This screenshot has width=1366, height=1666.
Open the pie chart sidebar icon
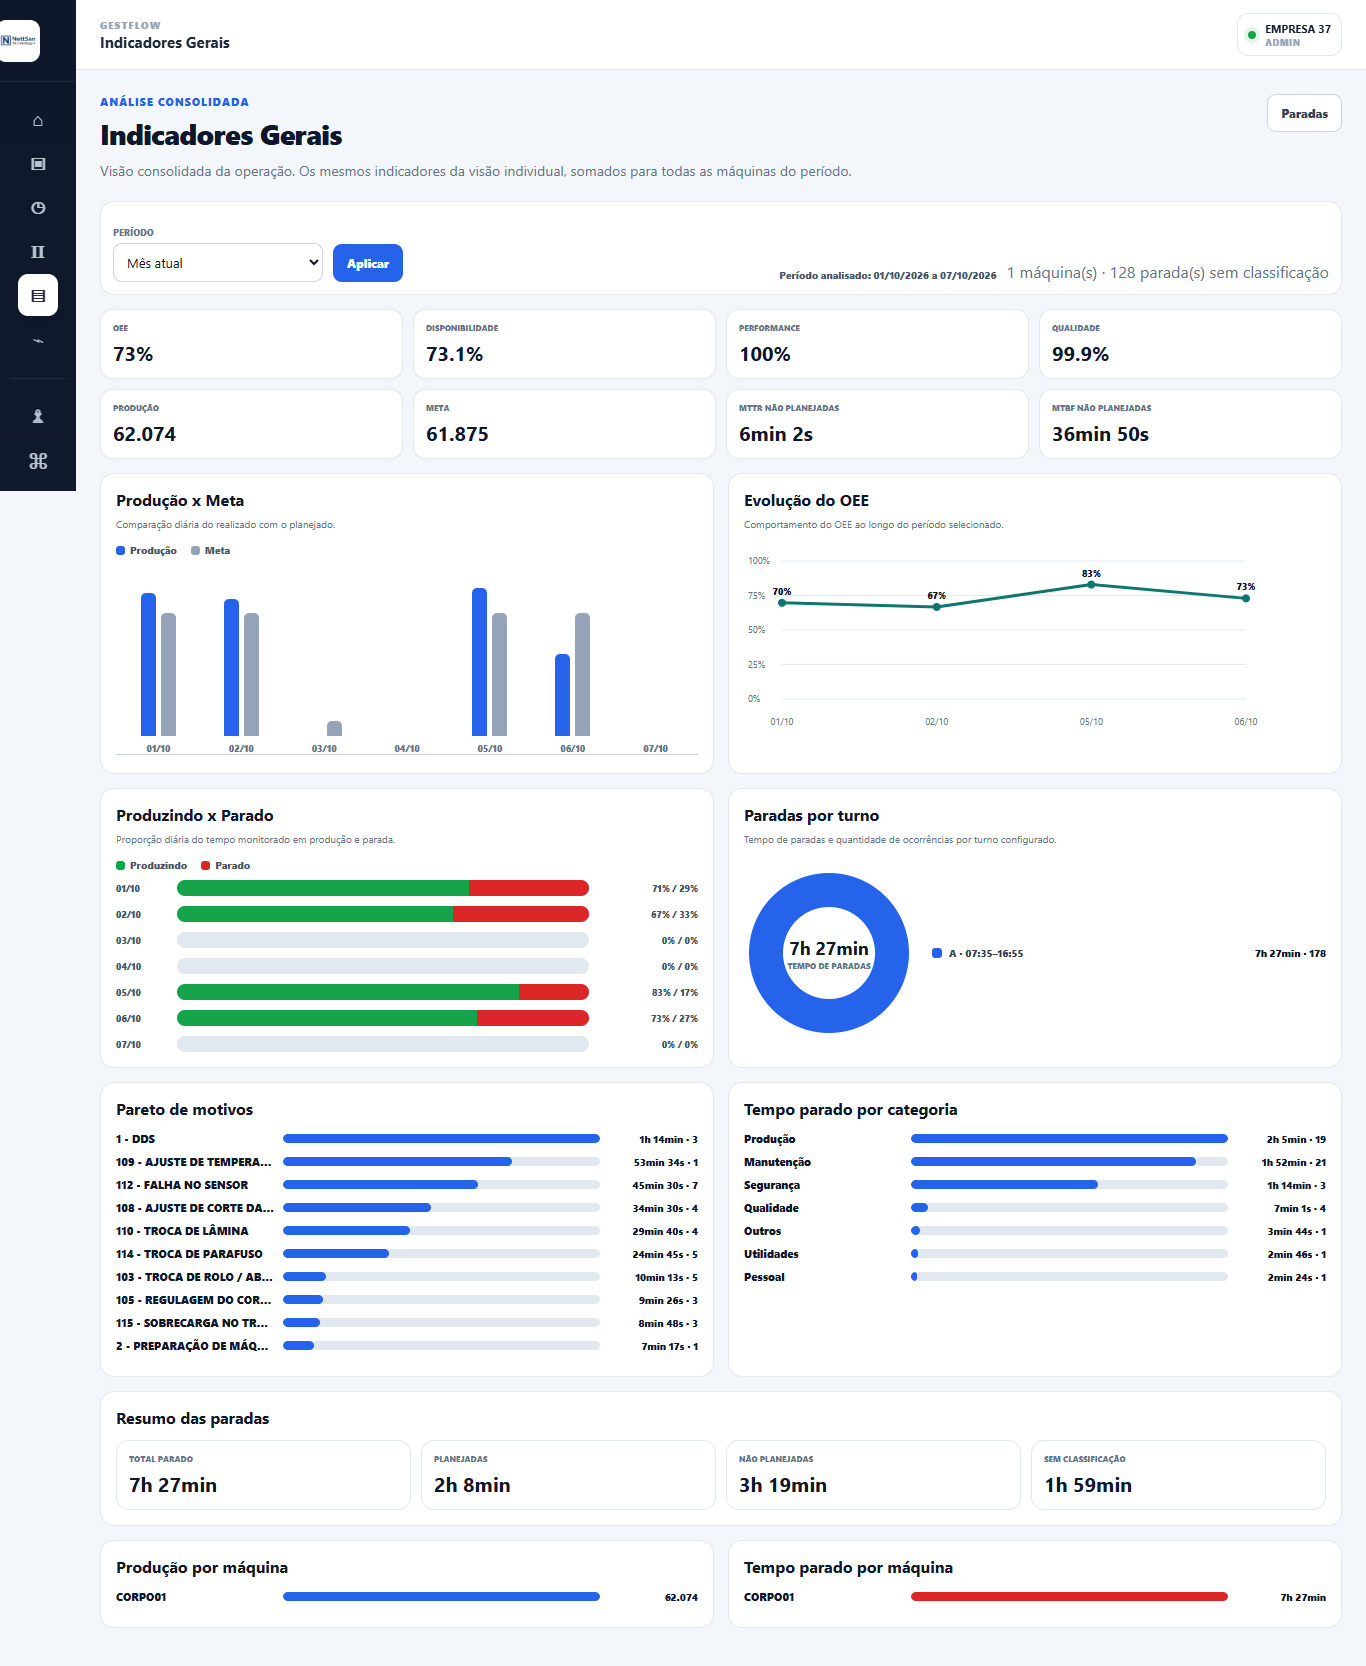point(38,208)
